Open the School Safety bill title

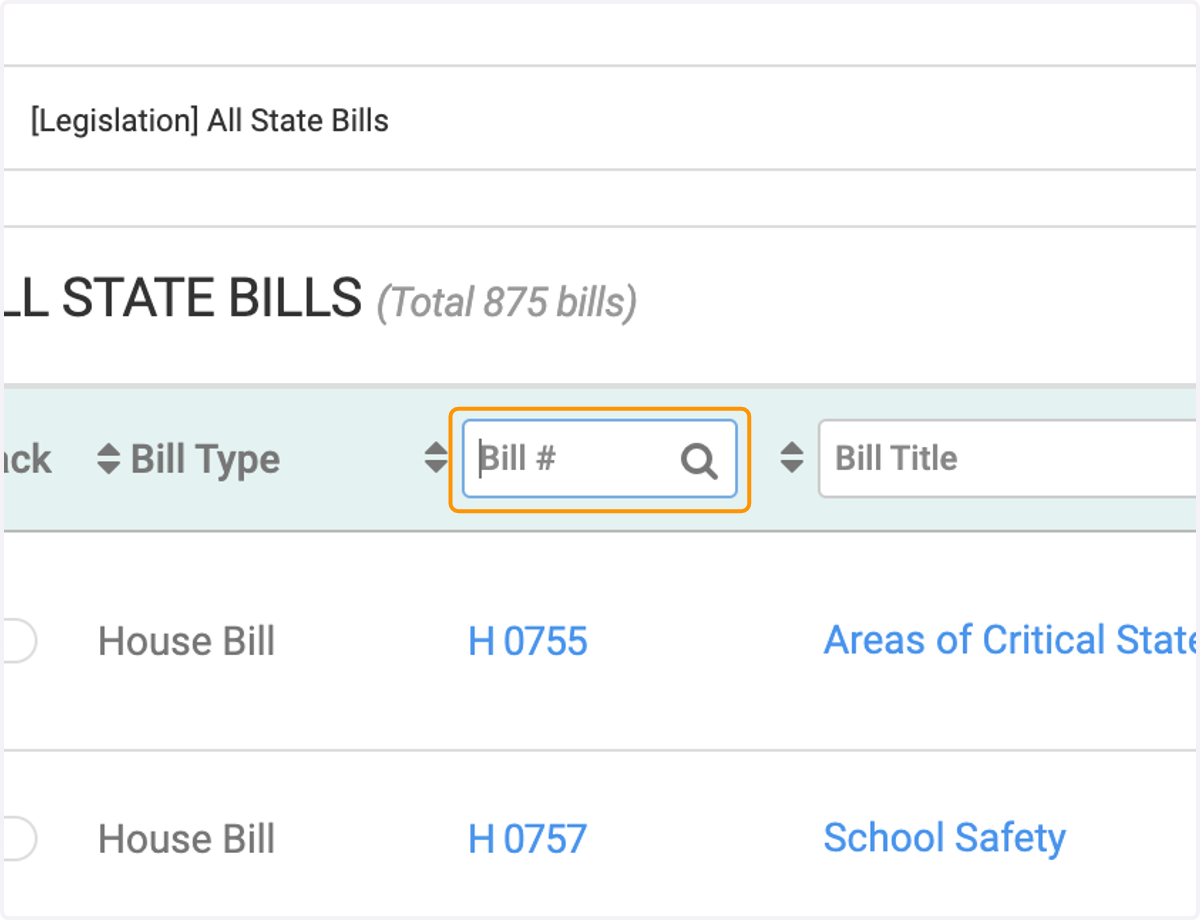click(x=945, y=838)
